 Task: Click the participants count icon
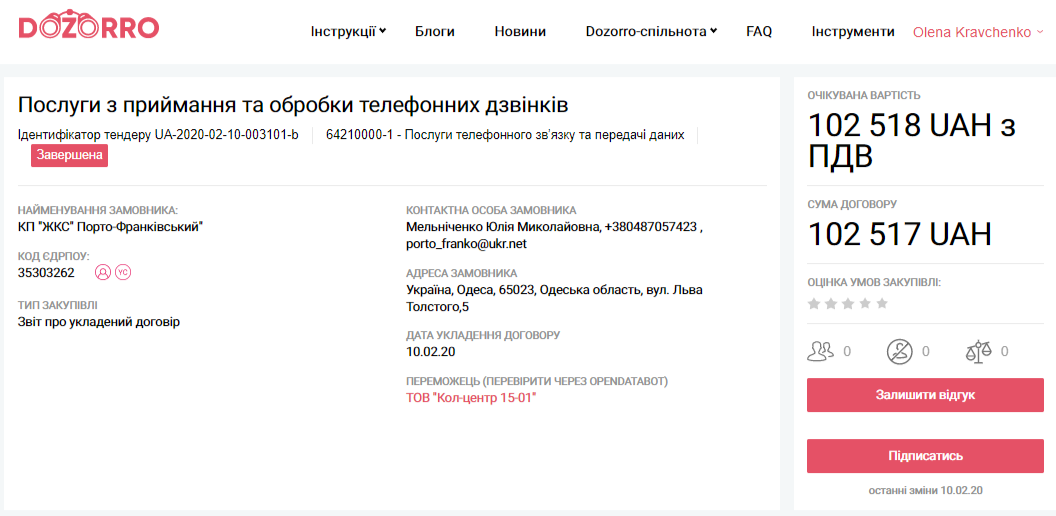(x=820, y=351)
